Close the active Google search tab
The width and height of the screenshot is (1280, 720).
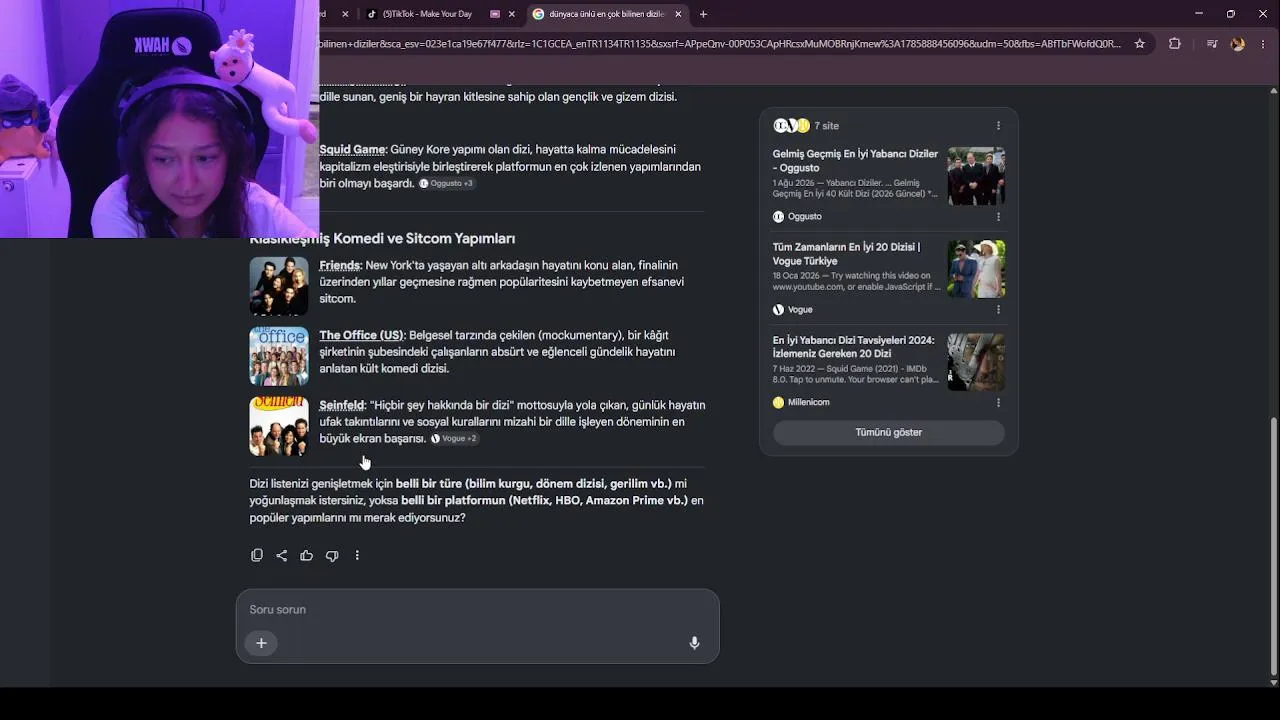(678, 14)
